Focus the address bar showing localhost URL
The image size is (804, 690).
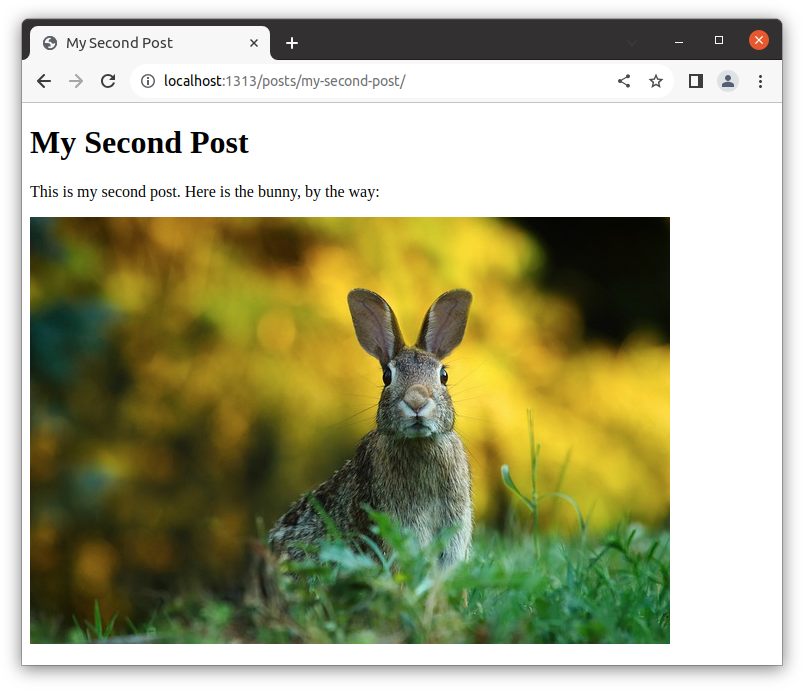point(380,81)
